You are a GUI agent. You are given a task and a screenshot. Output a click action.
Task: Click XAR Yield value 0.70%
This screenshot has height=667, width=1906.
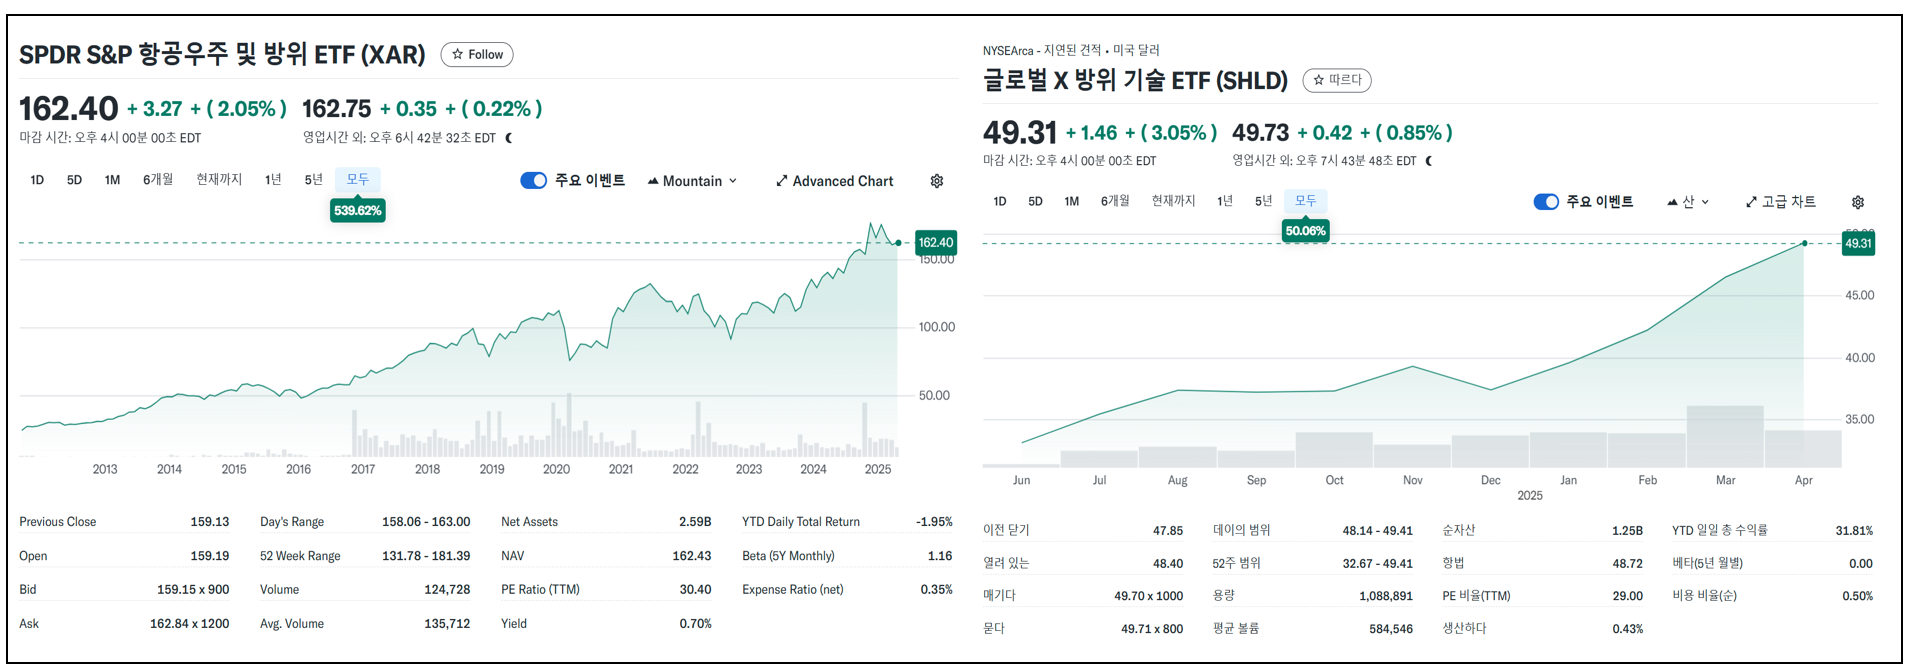click(x=696, y=624)
